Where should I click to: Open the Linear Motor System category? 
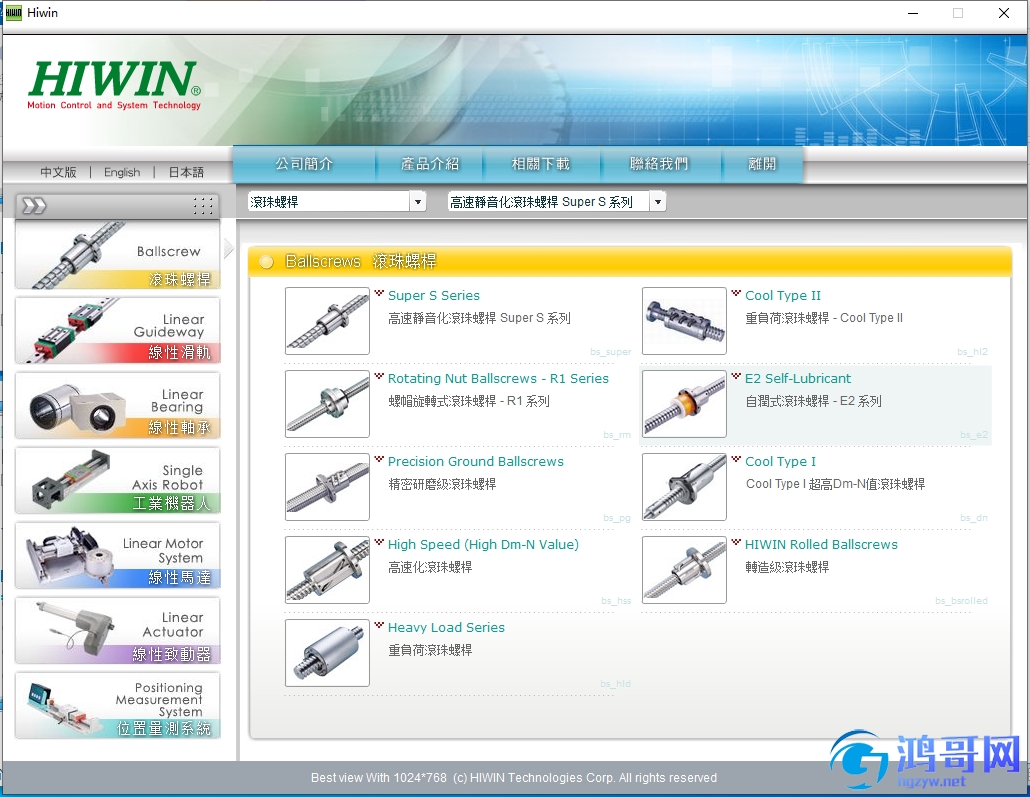(x=118, y=556)
